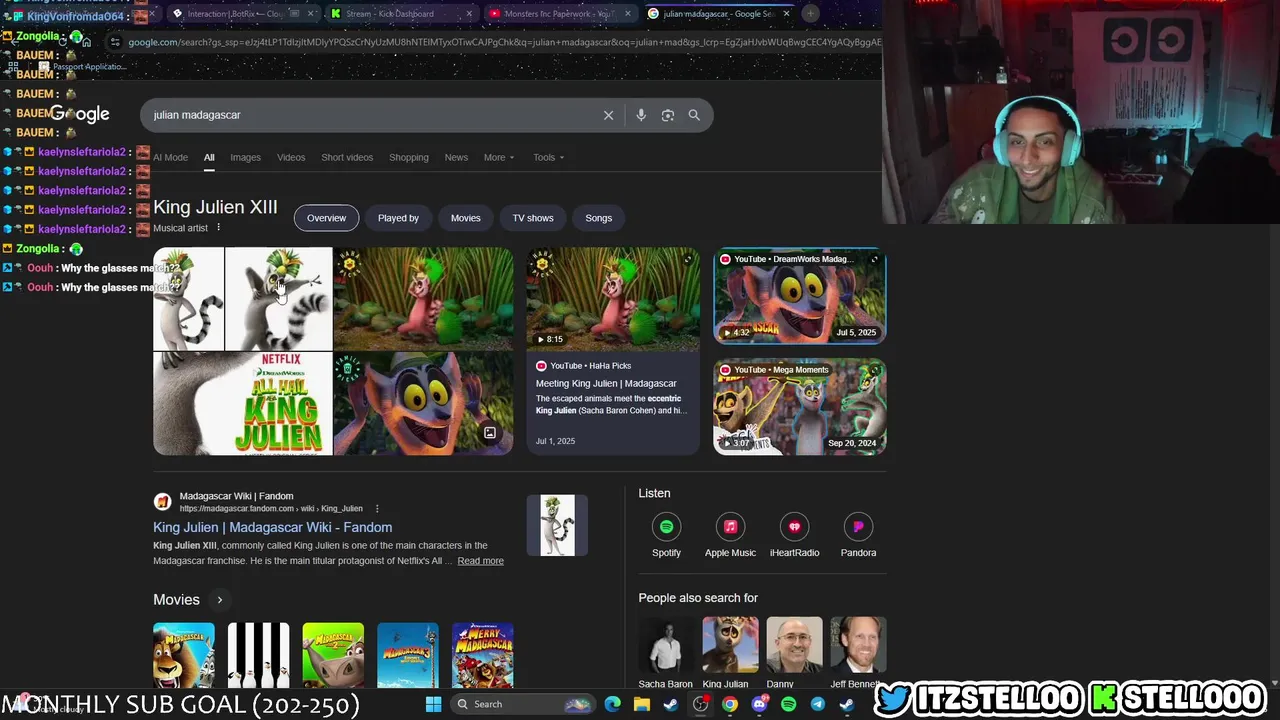Open iHeartRadio listen option
Viewport: 1280px width, 720px height.
(794, 535)
